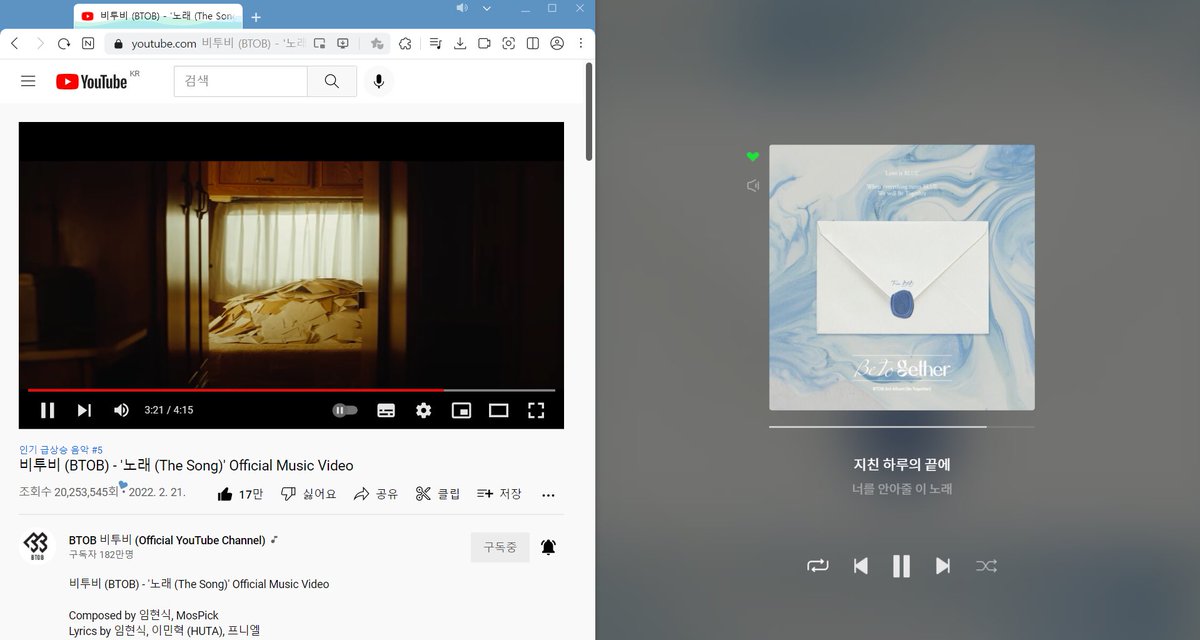Save the video with 저장

coord(499,494)
